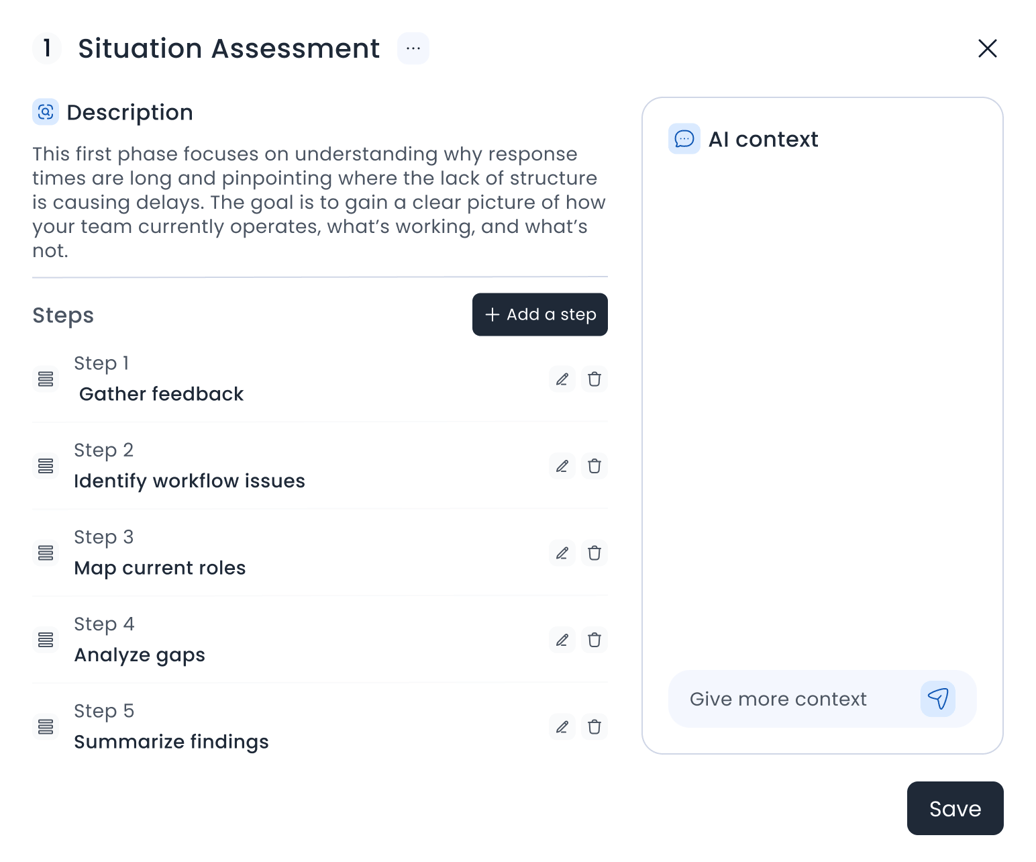
Task: Edit the Identify workflow issues step
Action: pos(562,466)
